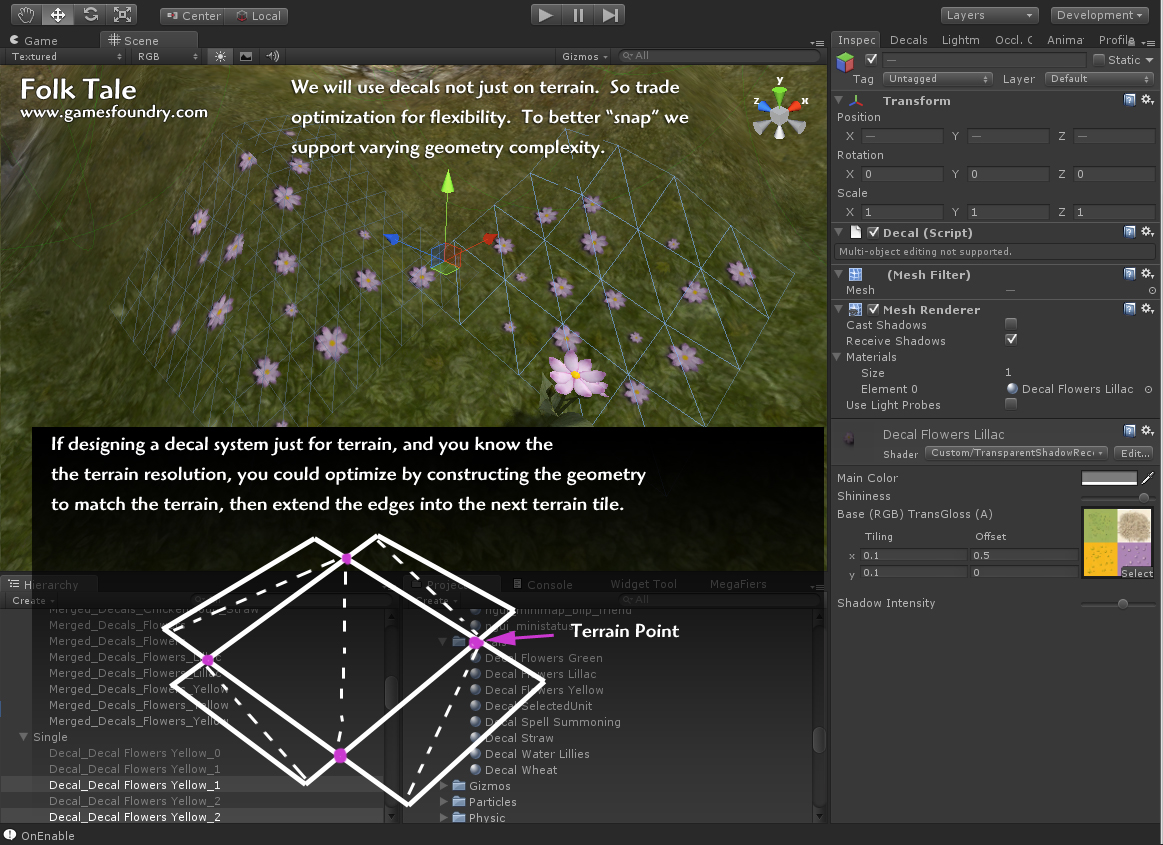Collapse the Single group in Hierarchy
Image resolution: width=1163 pixels, height=845 pixels.
[x=24, y=737]
